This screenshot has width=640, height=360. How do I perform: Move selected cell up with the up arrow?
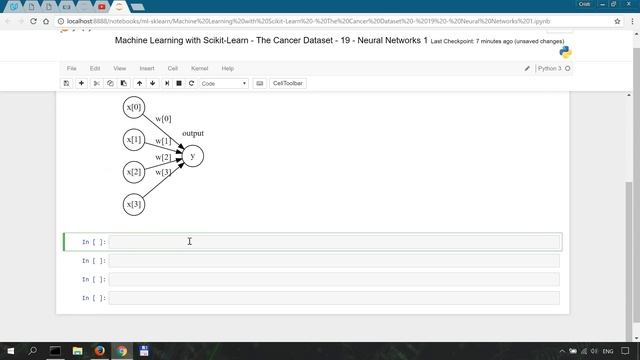pyautogui.click(x=139, y=83)
